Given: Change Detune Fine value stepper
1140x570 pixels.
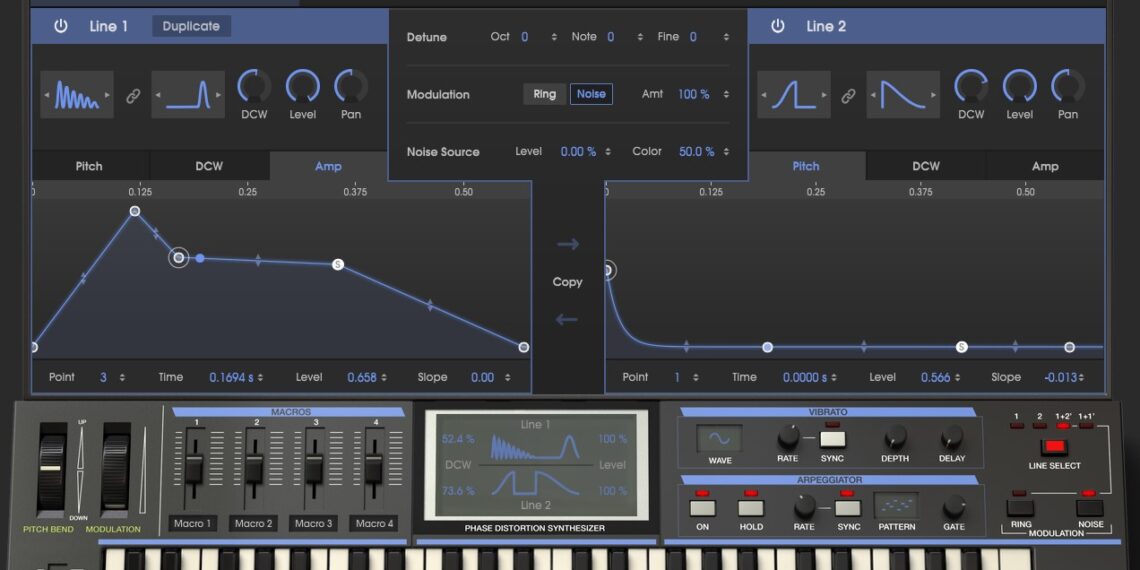Looking at the screenshot, I should point(726,37).
